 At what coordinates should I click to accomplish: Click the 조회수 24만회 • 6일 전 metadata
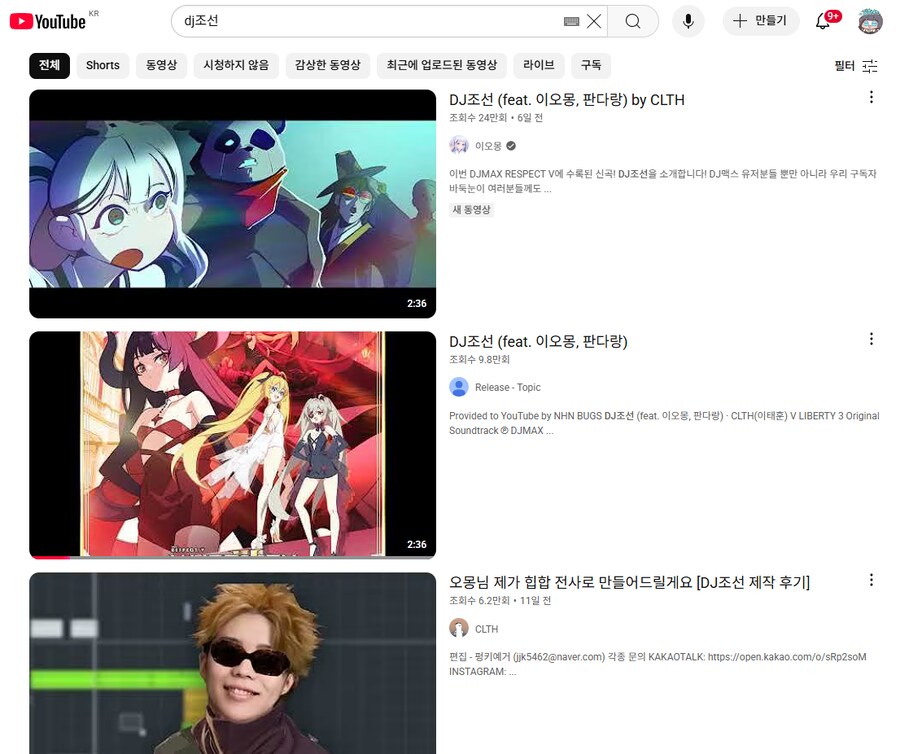(496, 118)
